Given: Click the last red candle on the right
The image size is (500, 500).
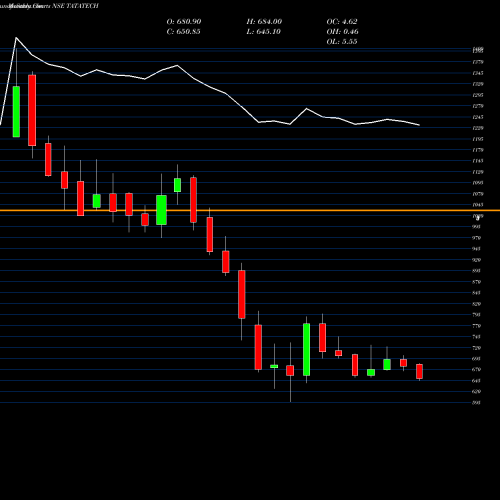Looking at the screenshot, I should tap(419, 371).
